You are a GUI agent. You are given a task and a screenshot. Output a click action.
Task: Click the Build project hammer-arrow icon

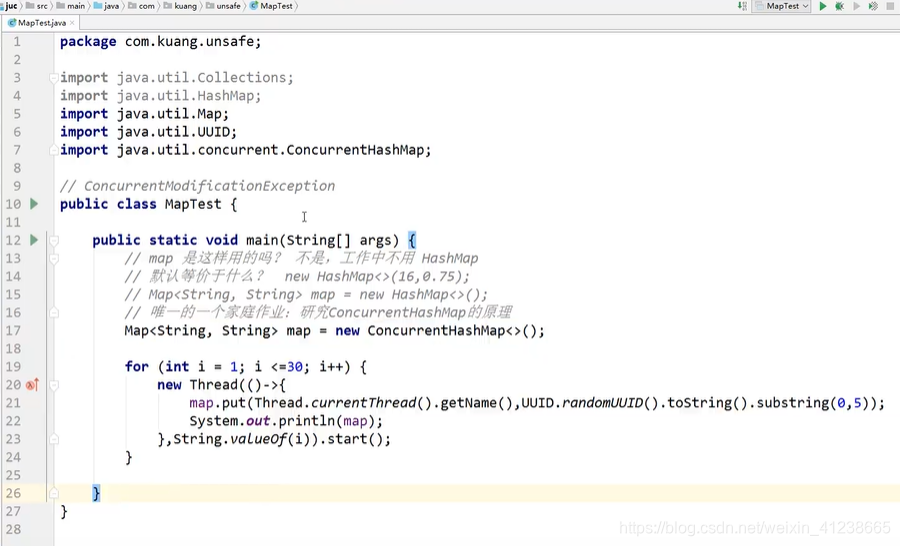pos(742,6)
